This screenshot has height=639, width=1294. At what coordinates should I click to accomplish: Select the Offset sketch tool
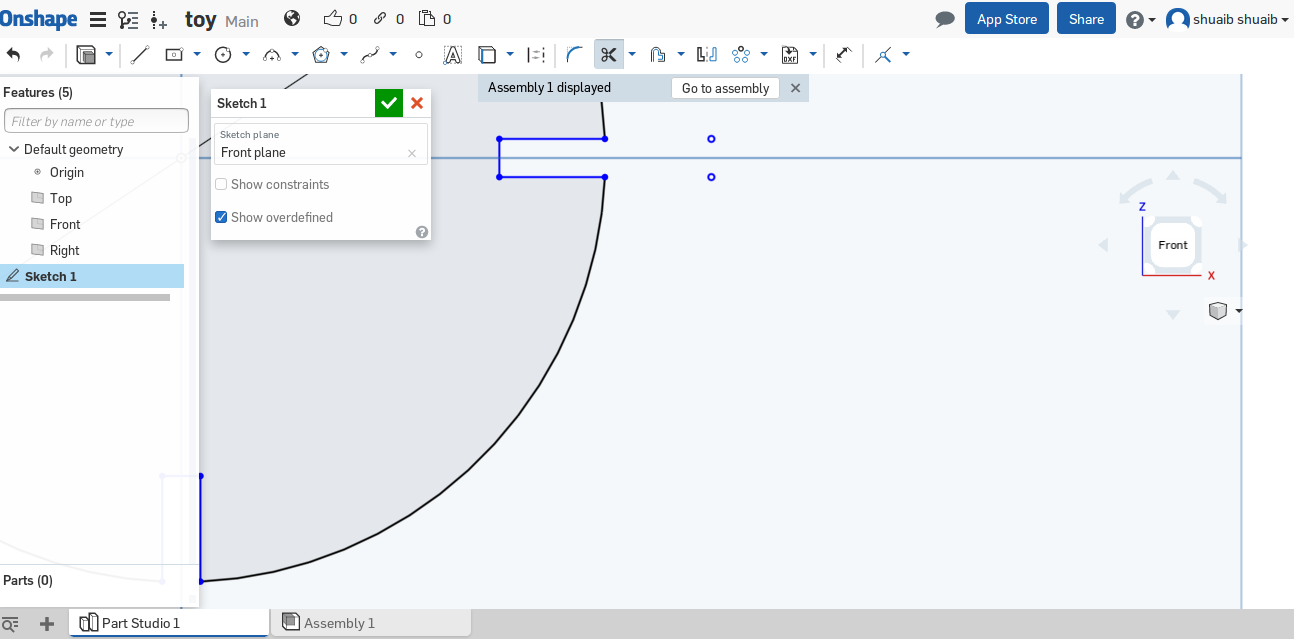[x=657, y=54]
